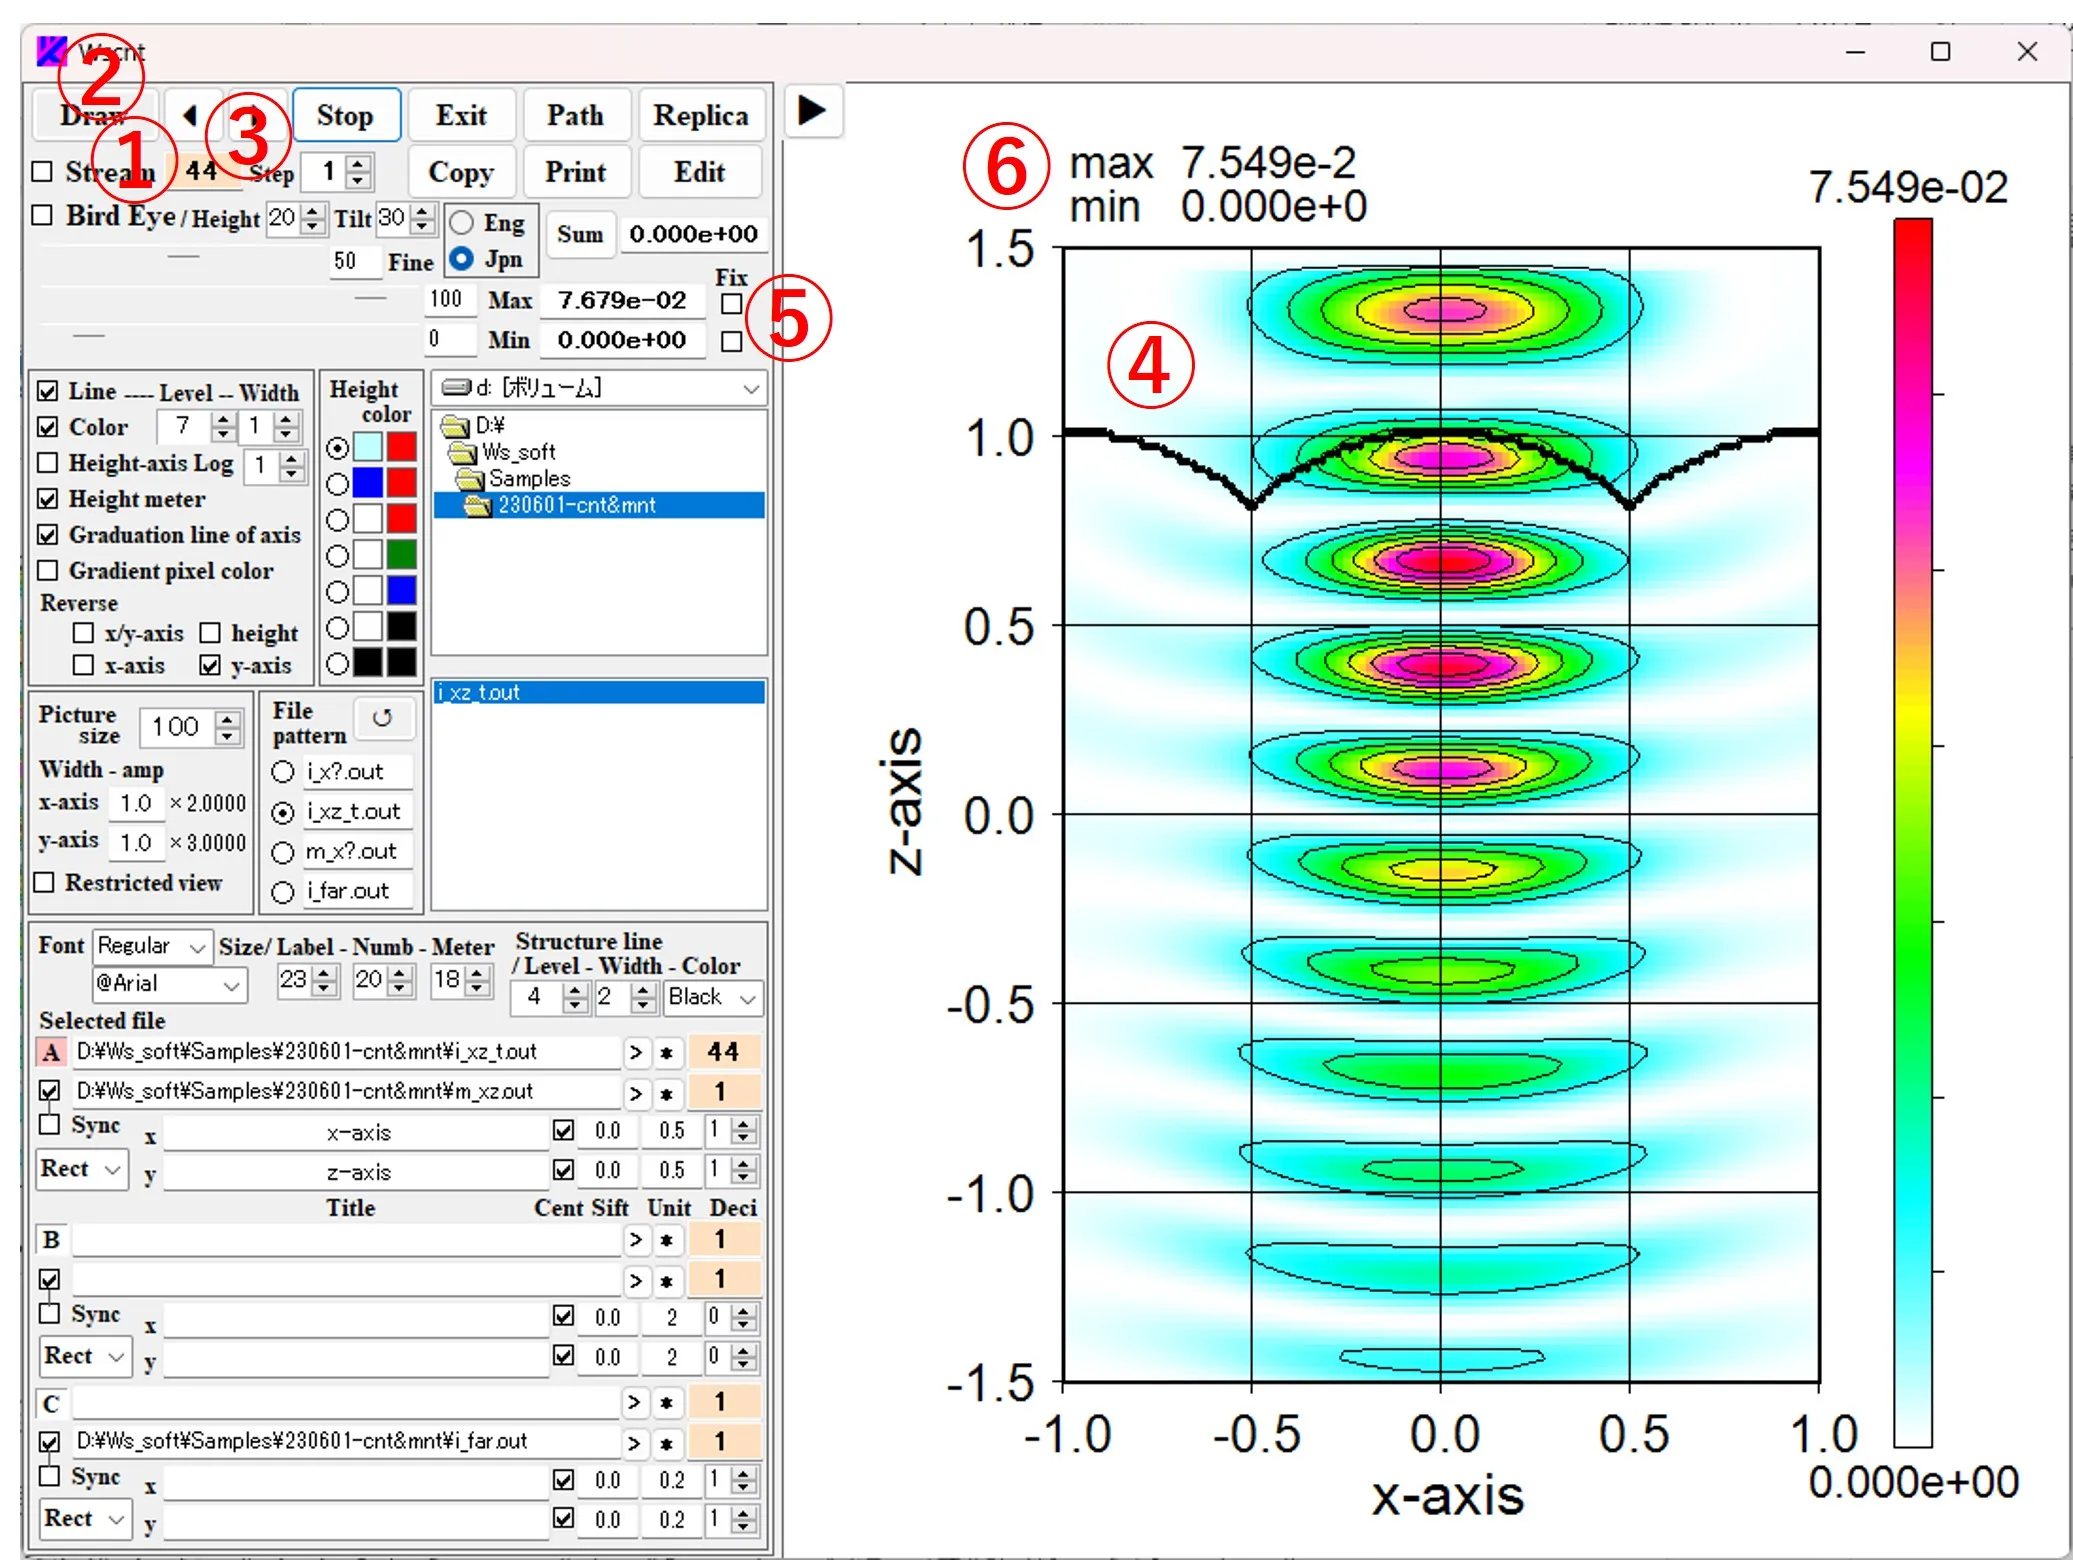Open the D:¥ root folder
Viewport: 2073px width, 1560px height.
point(474,425)
